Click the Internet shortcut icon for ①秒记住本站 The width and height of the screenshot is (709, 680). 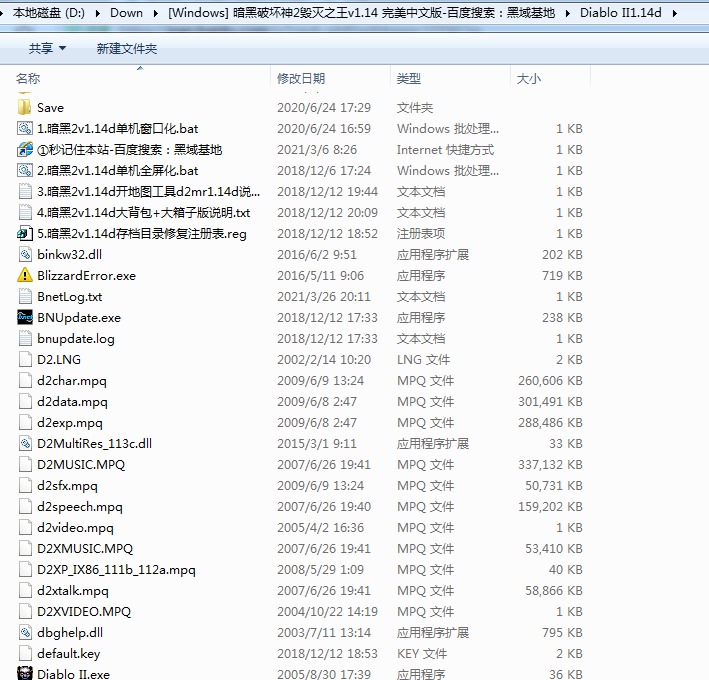[25, 150]
